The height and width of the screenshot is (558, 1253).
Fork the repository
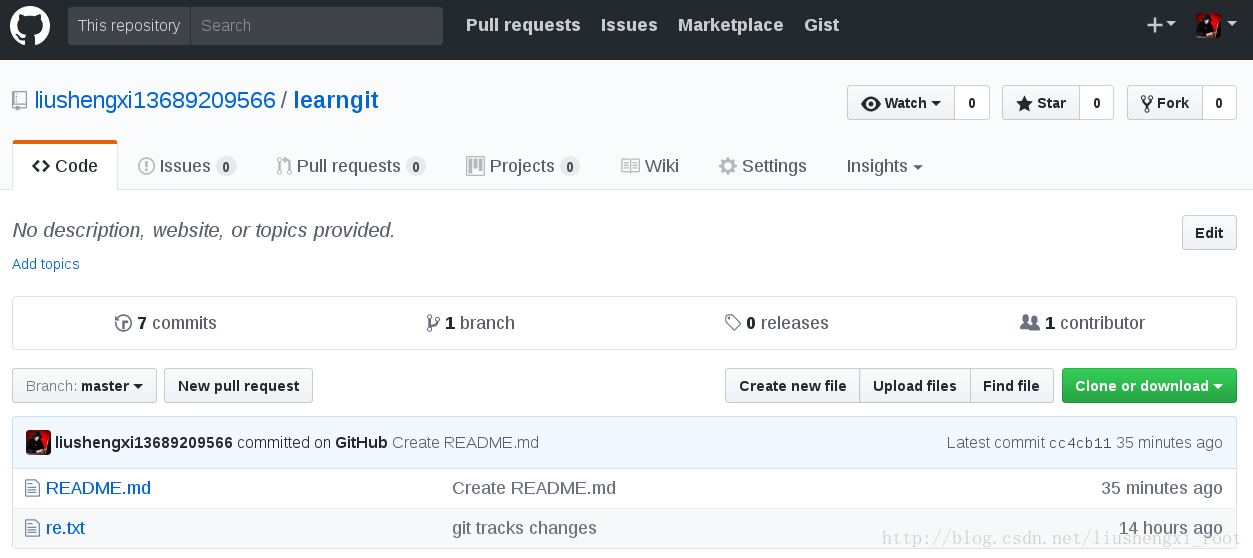1164,103
